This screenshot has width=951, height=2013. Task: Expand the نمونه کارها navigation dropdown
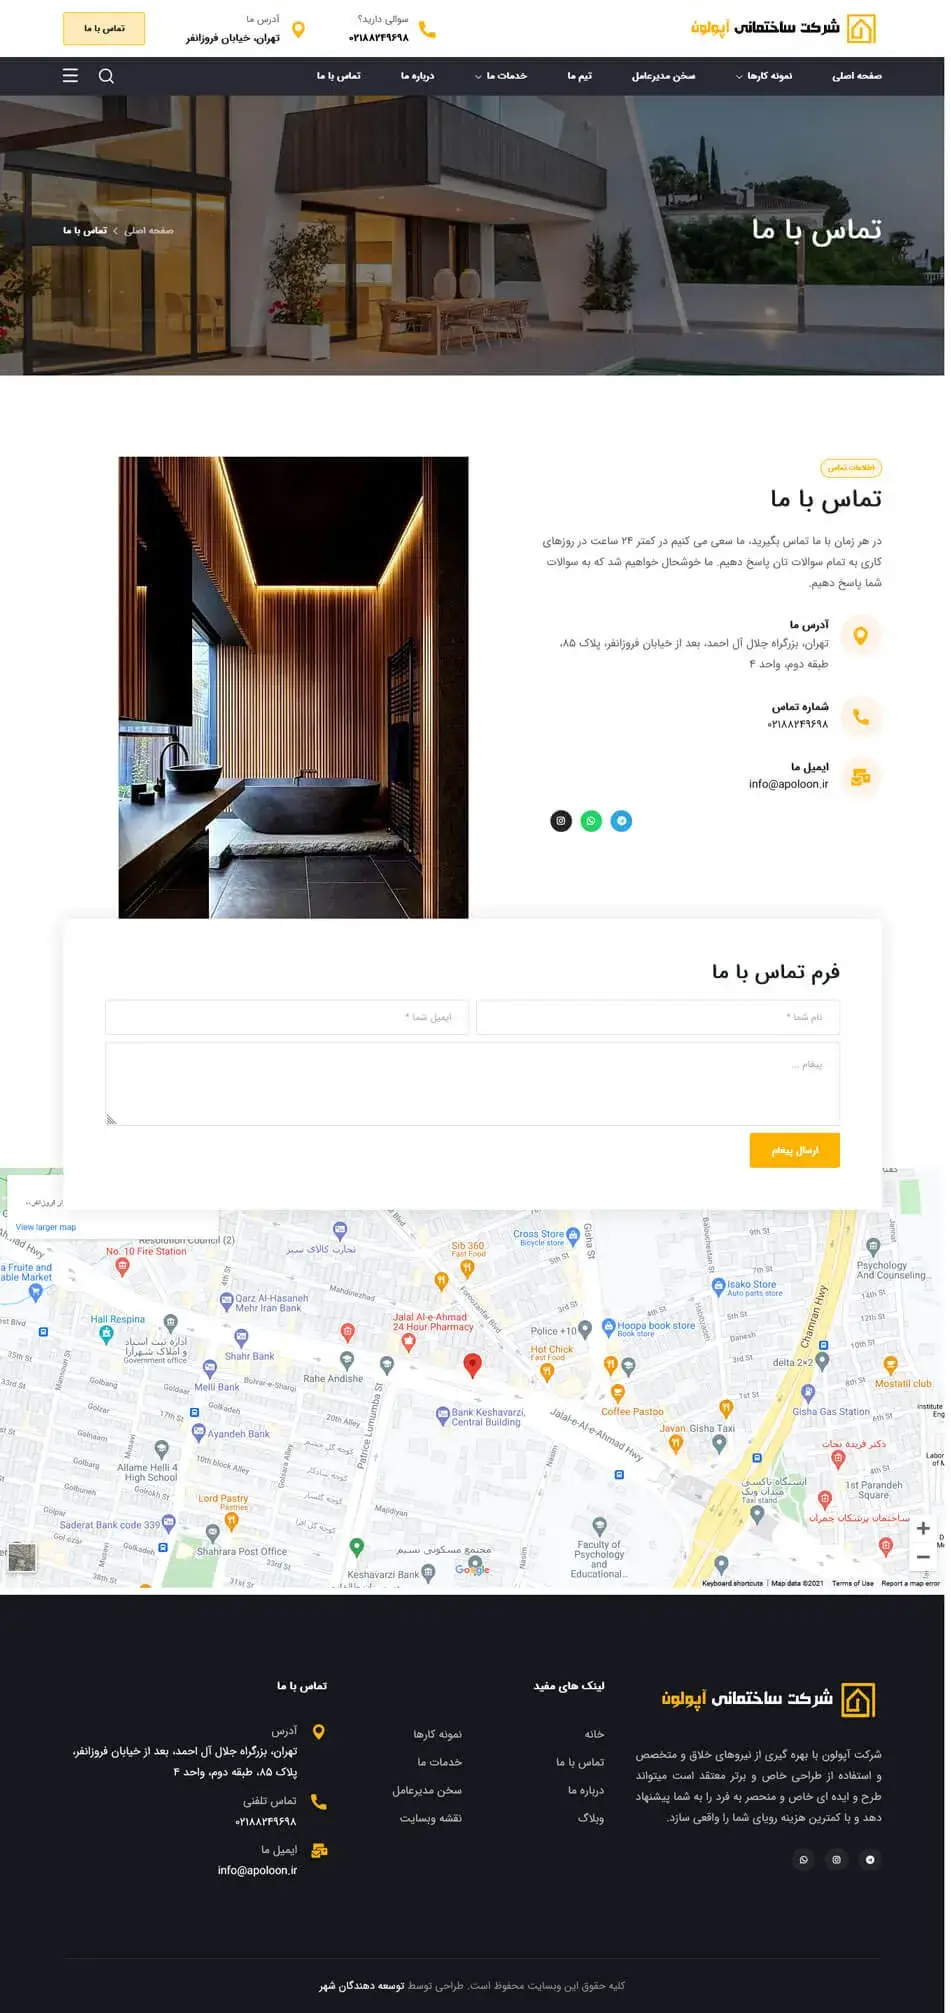pos(764,76)
